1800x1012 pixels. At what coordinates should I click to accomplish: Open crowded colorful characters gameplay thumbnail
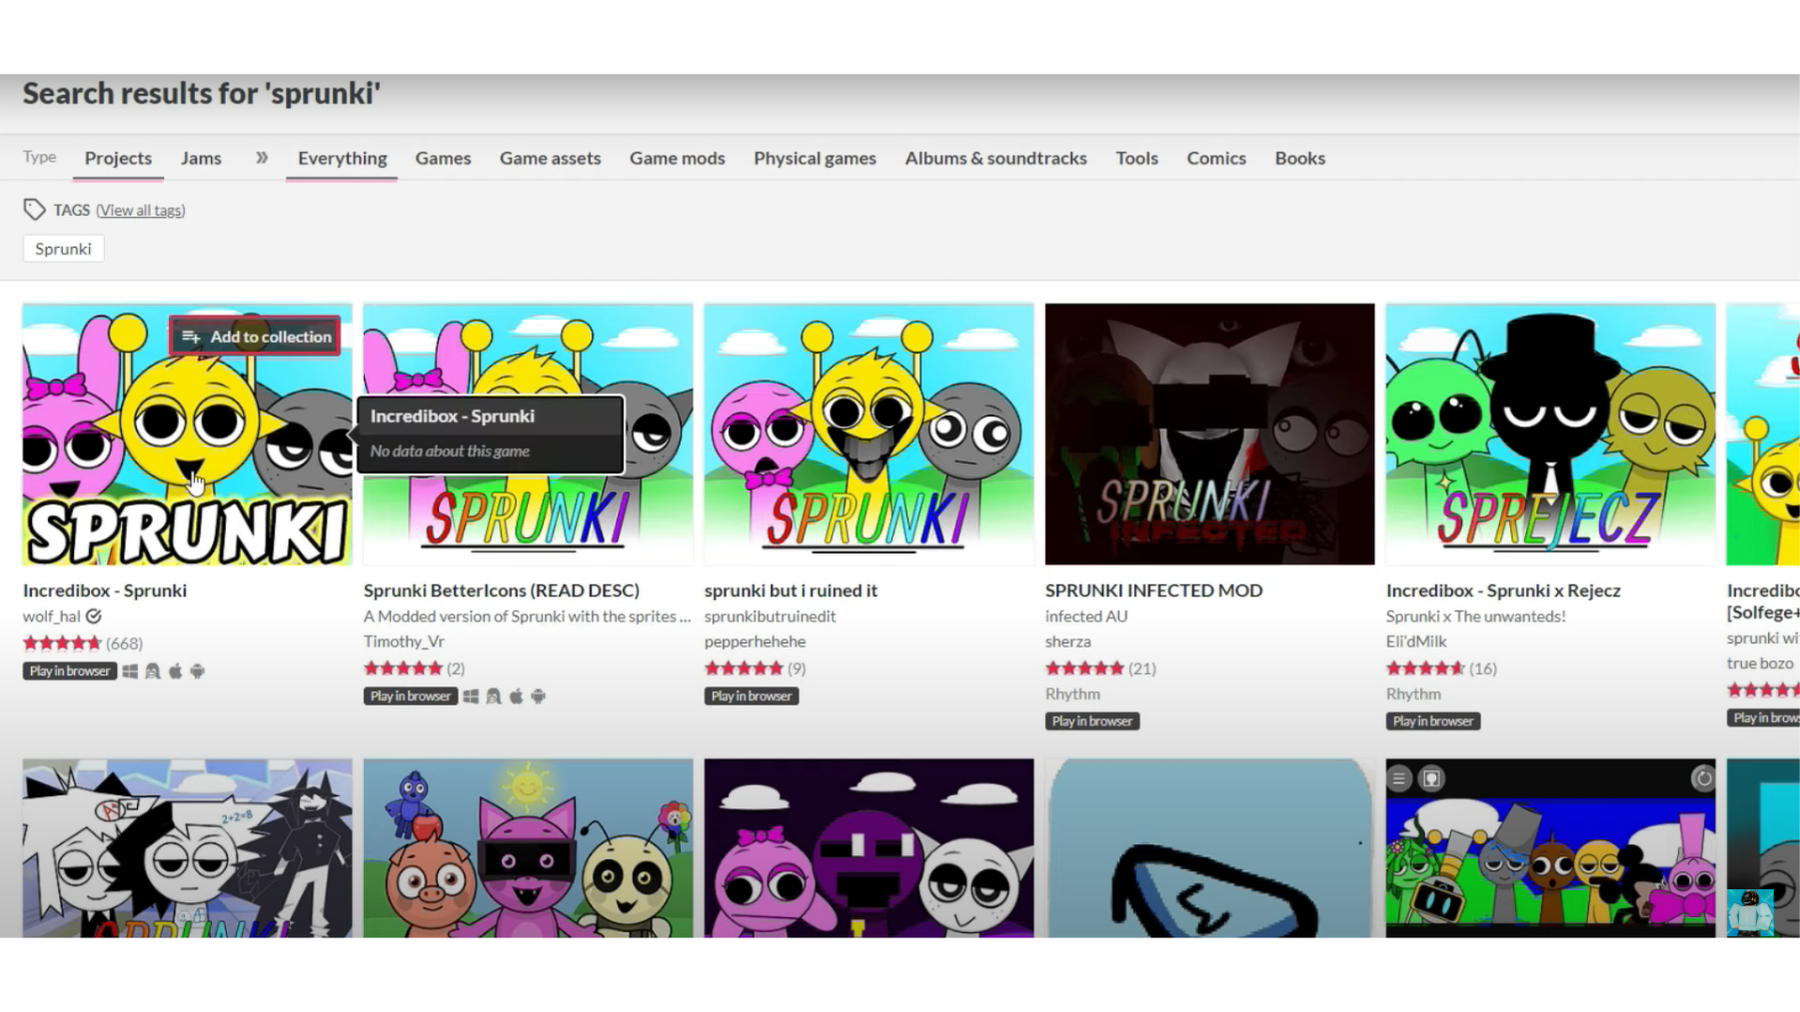(1551, 848)
